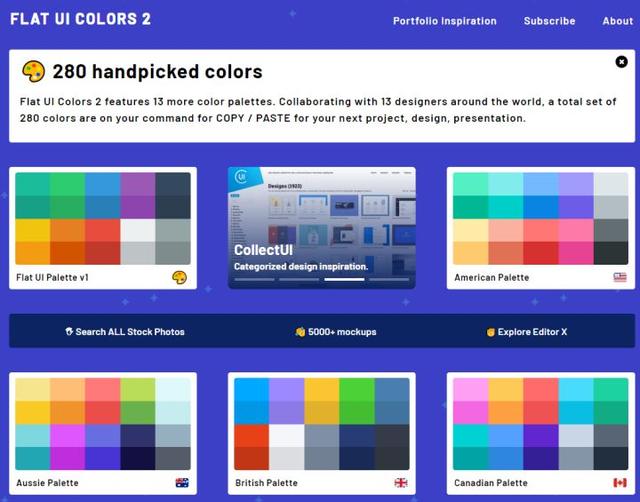The image size is (640, 502).
Task: Open the CollectUI promo slide image
Action: [322, 228]
